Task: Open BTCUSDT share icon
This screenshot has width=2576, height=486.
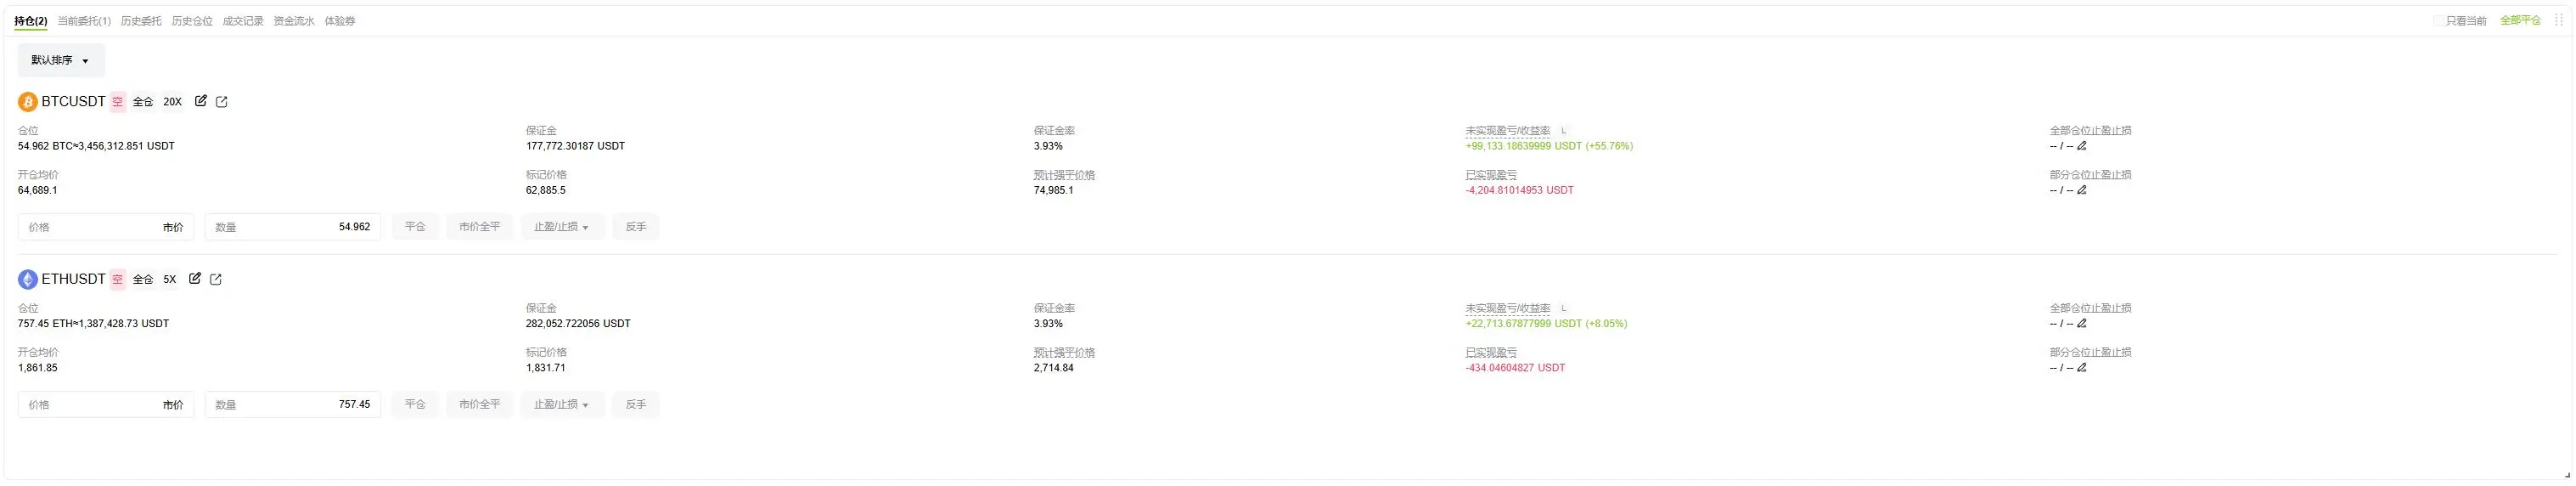Action: [222, 102]
